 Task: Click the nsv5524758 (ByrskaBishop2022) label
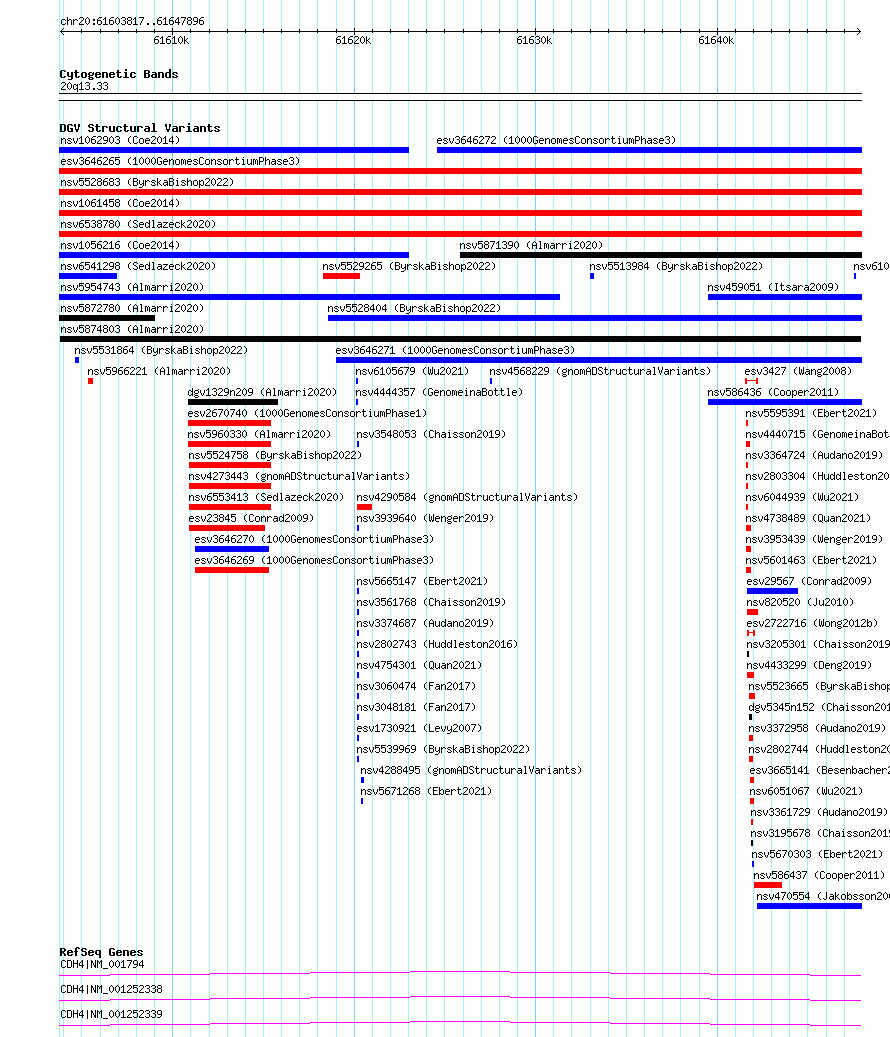coord(275,456)
